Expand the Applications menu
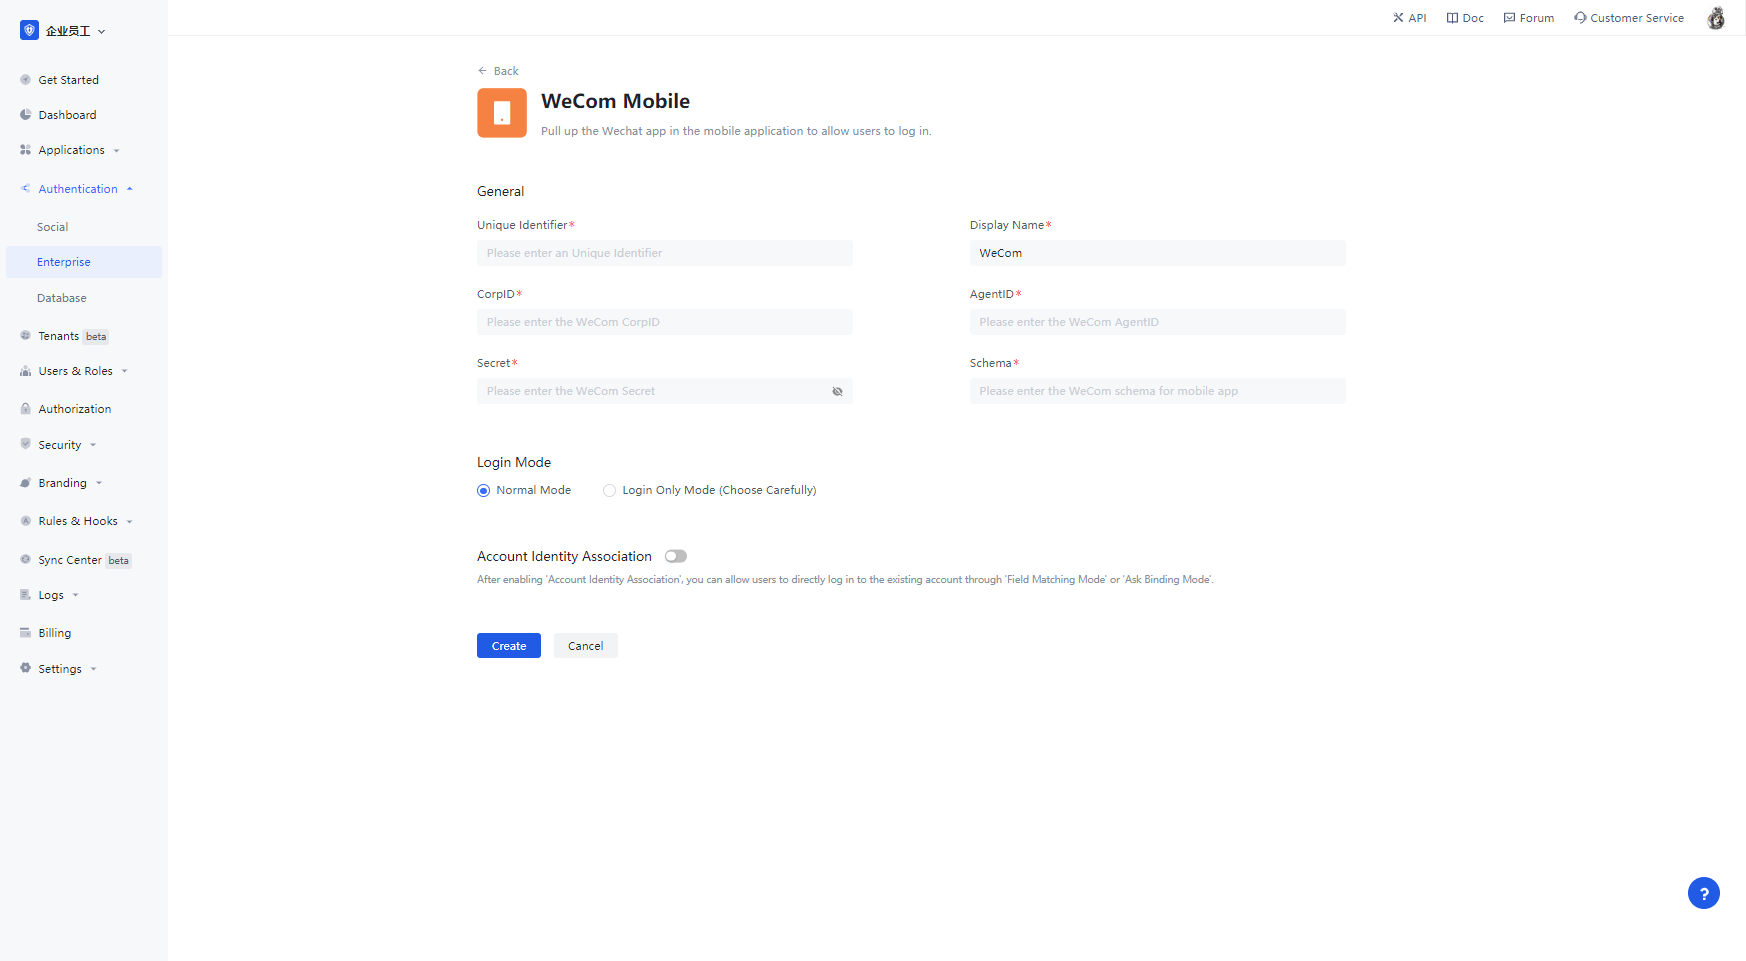This screenshot has width=1746, height=961. (x=70, y=149)
